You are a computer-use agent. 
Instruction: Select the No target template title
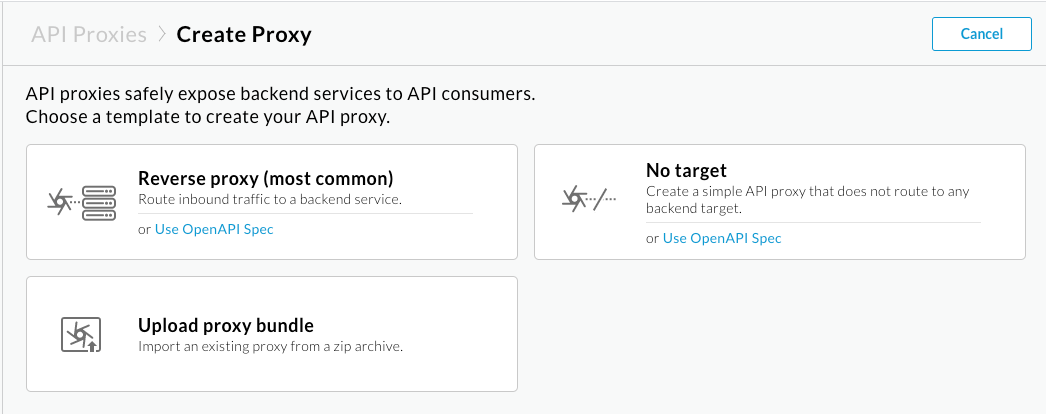(686, 170)
